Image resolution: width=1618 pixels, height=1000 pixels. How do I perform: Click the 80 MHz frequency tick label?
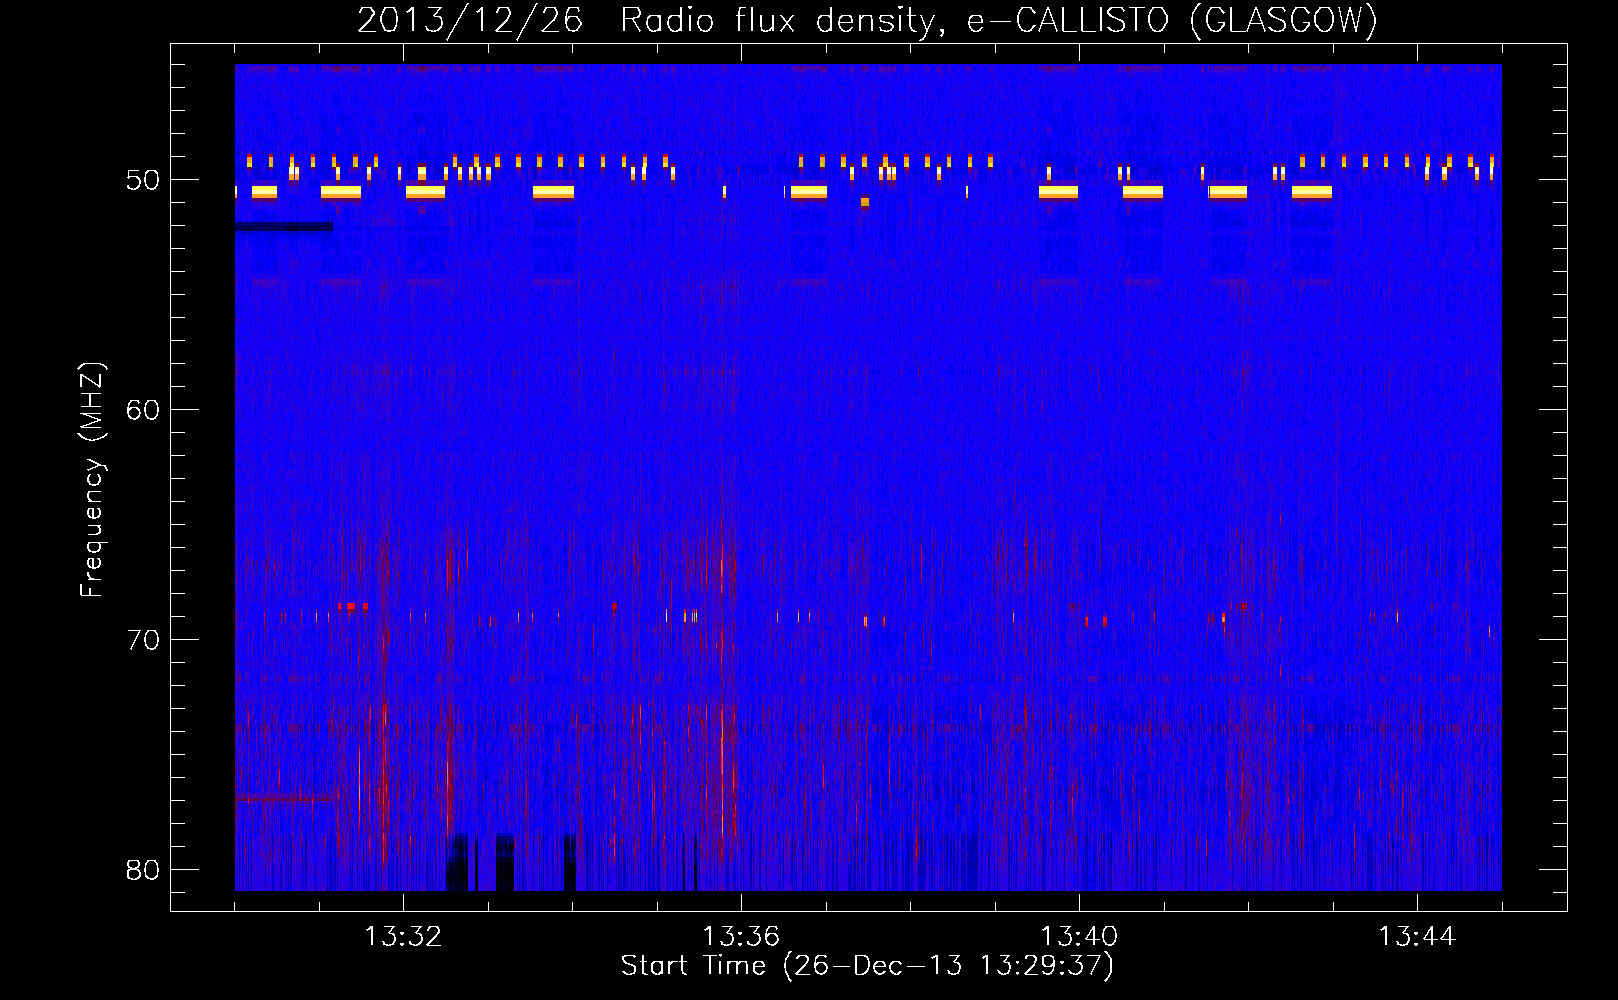pos(143,870)
